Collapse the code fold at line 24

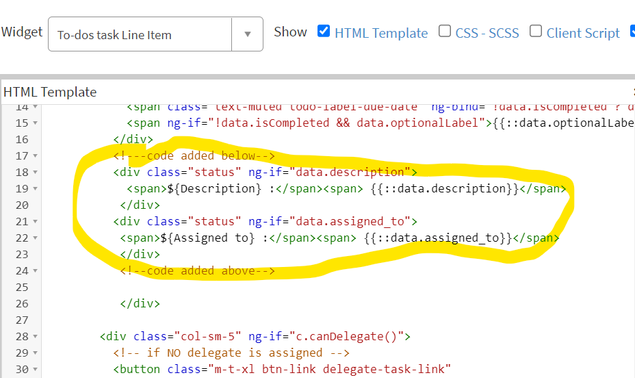(35, 271)
